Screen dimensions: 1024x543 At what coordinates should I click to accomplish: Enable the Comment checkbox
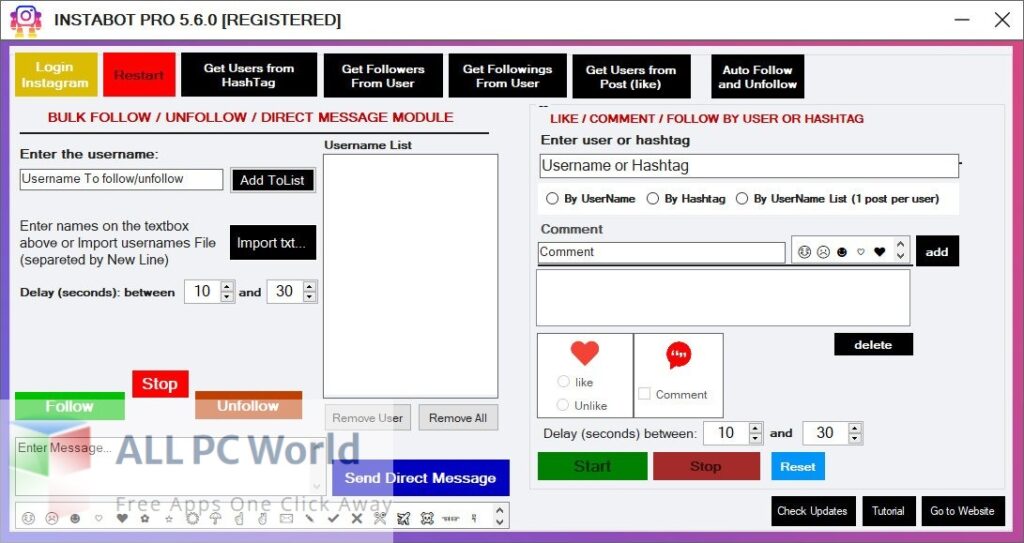click(x=645, y=394)
